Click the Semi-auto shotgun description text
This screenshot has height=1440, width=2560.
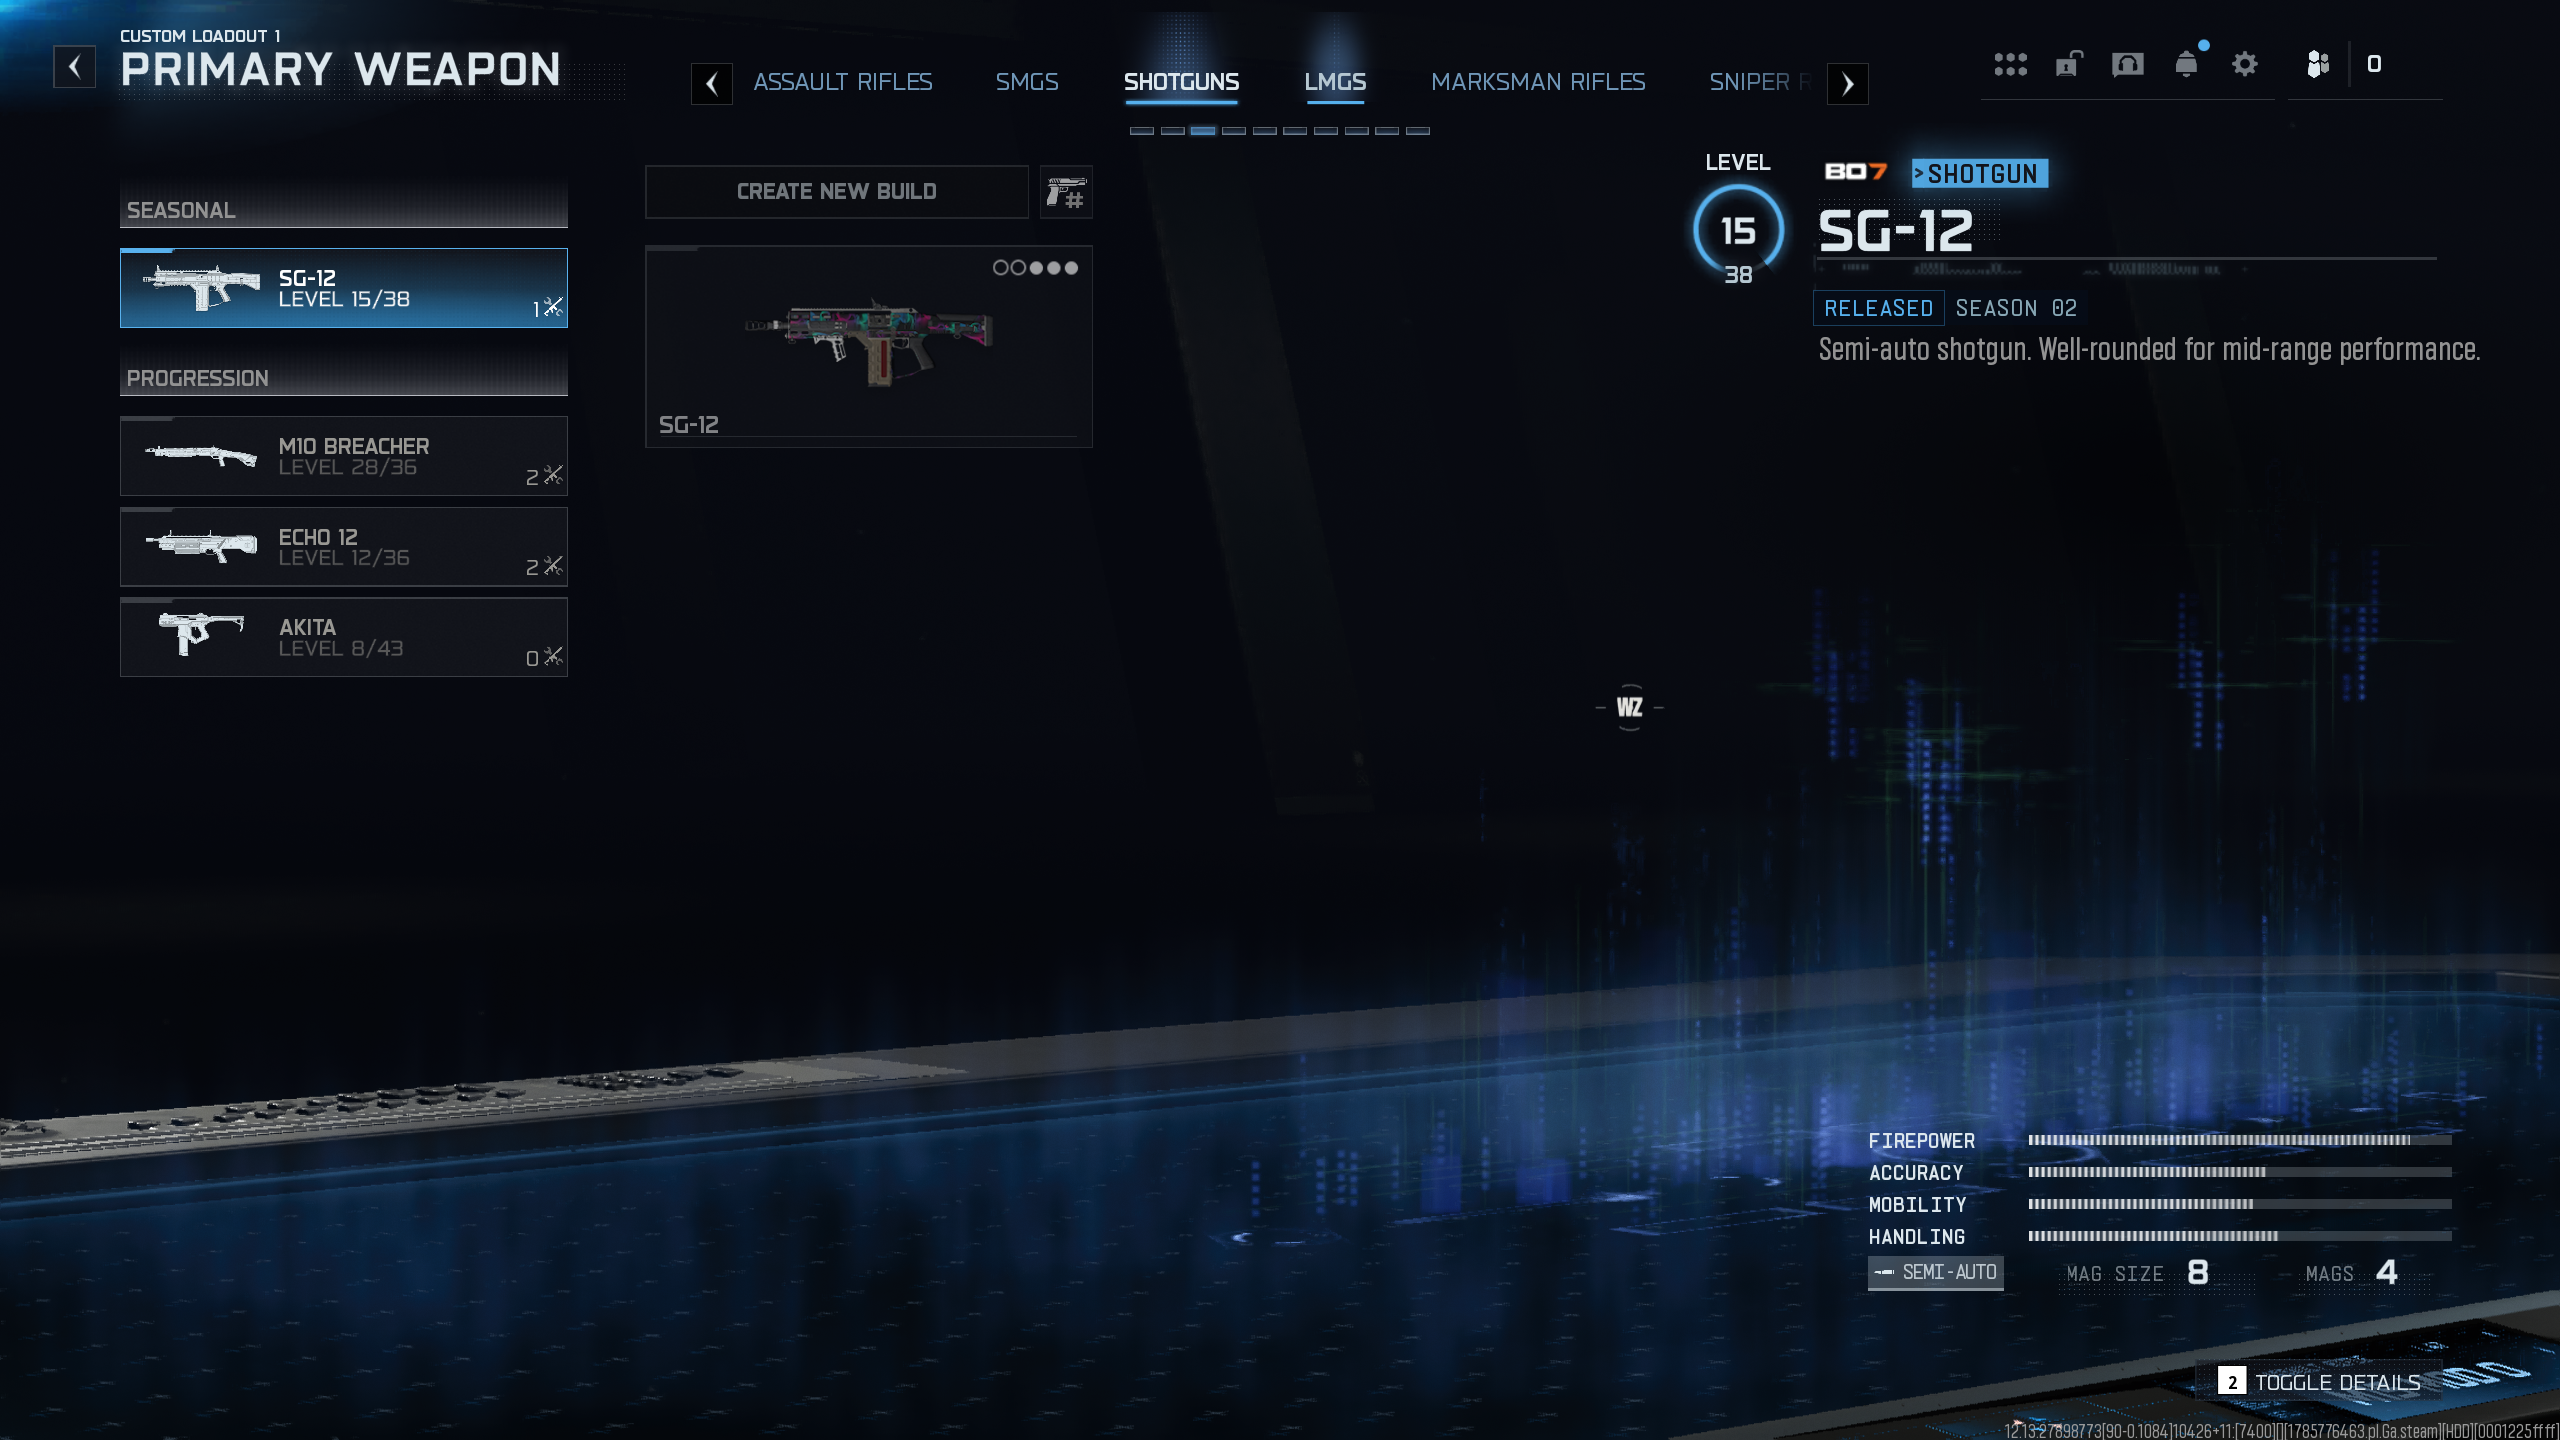(x=2149, y=350)
